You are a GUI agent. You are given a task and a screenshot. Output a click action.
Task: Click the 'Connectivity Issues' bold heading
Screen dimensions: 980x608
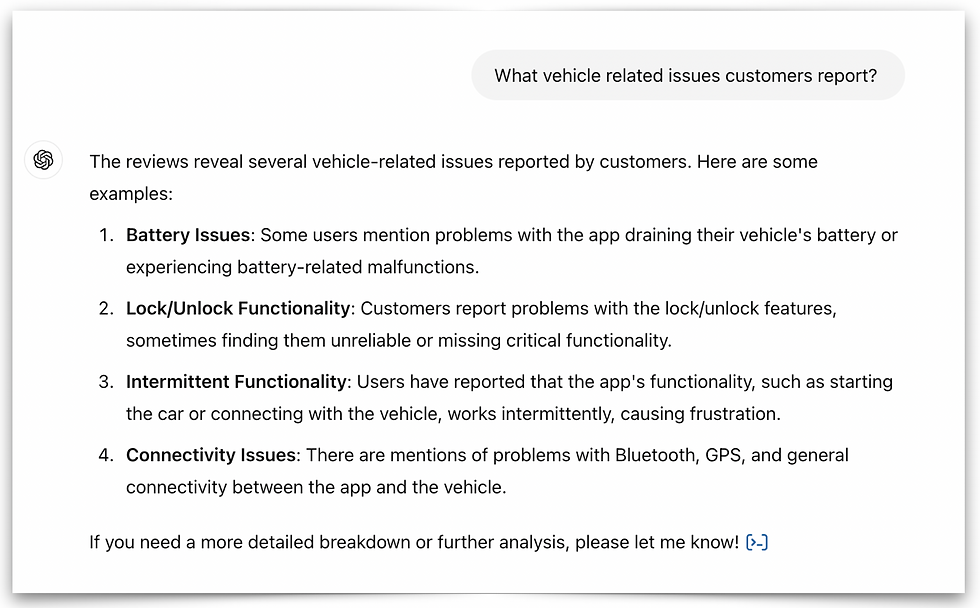[211, 455]
